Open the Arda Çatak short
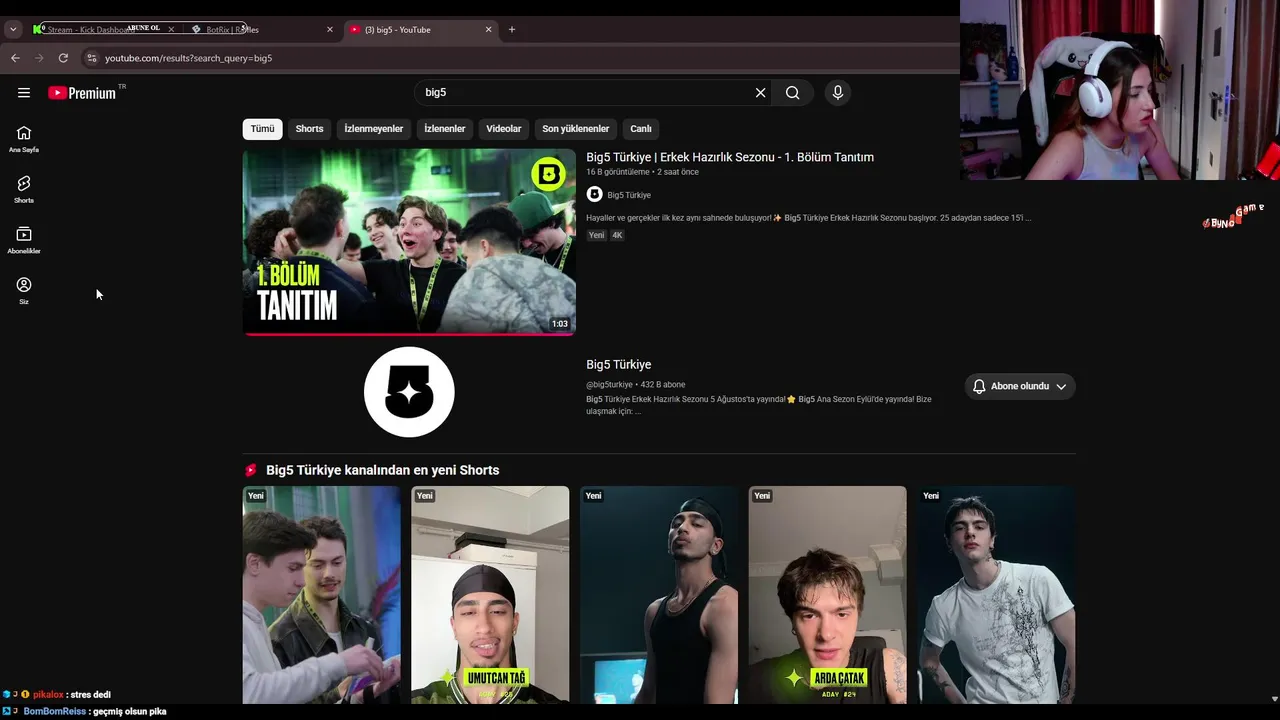Screen dimensions: 1280x720 [x=828, y=595]
